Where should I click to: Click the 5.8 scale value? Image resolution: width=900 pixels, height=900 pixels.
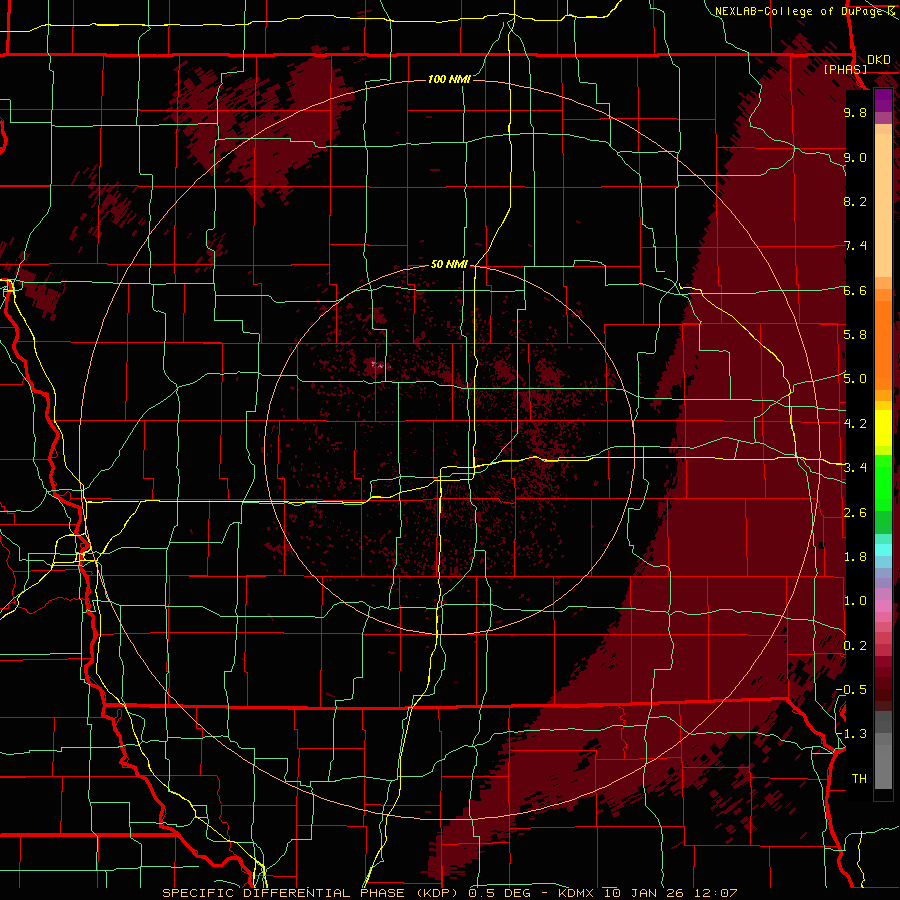pos(855,334)
